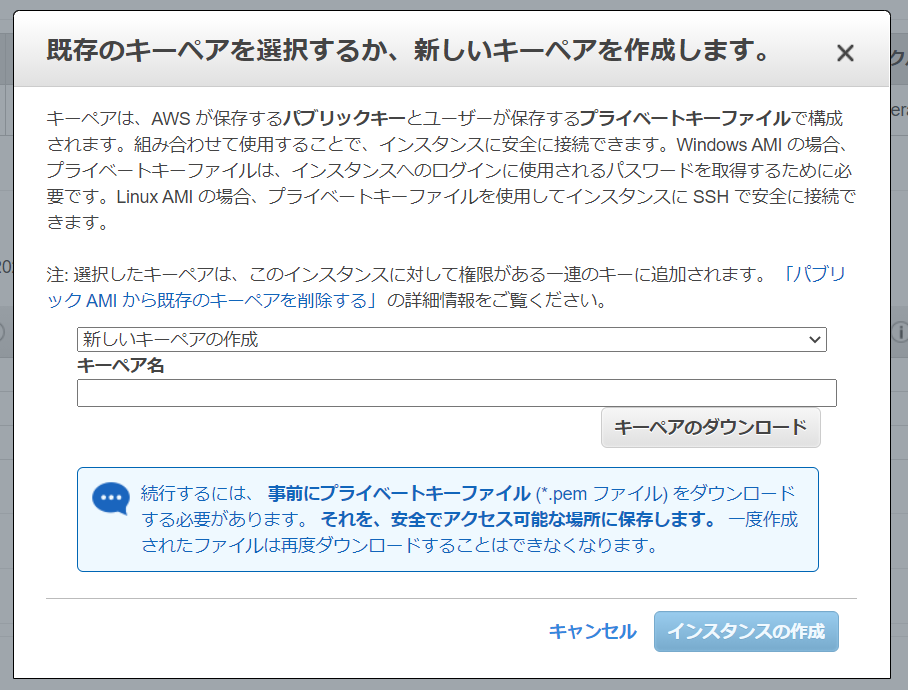Open the パブリック AMI から既存のキーペアを削除する link

click(x=212, y=300)
